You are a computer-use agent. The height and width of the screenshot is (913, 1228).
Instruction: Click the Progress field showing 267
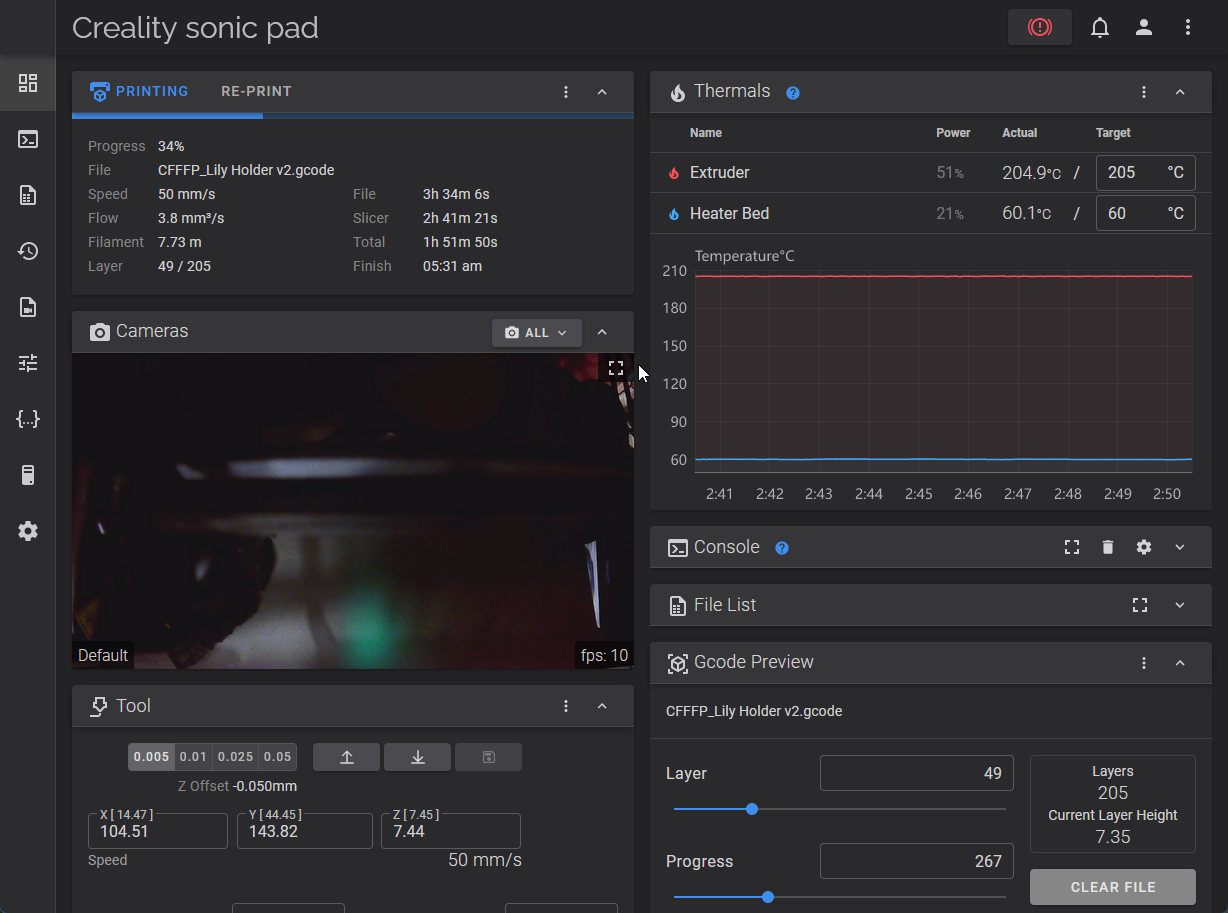point(917,861)
